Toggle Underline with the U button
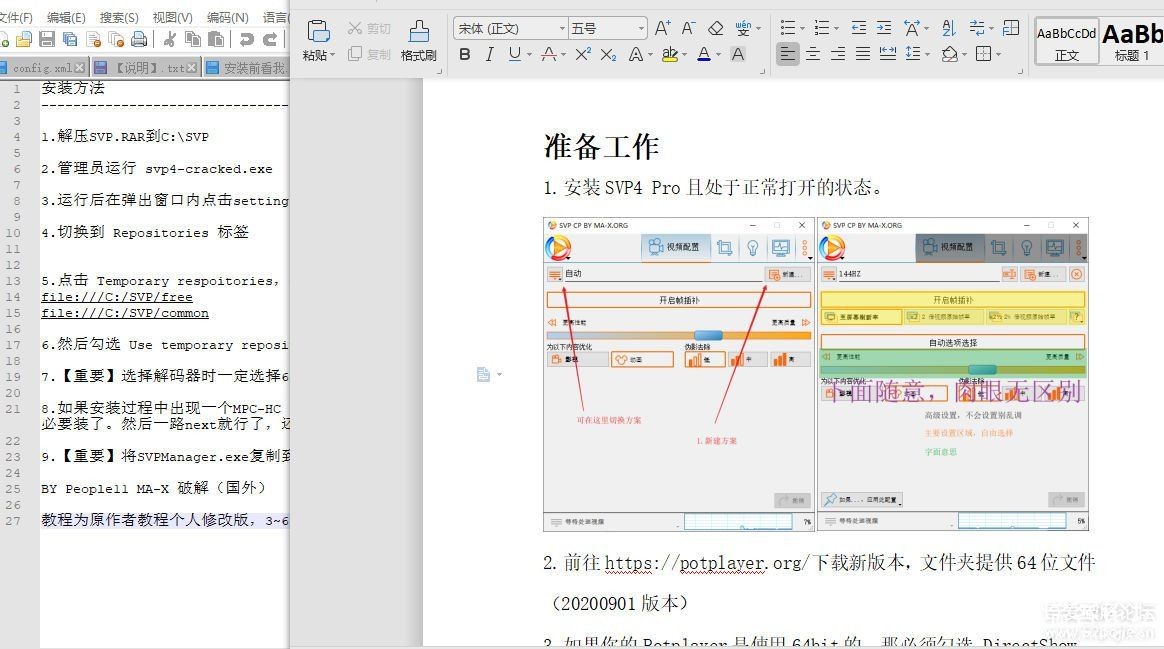 tap(514, 53)
